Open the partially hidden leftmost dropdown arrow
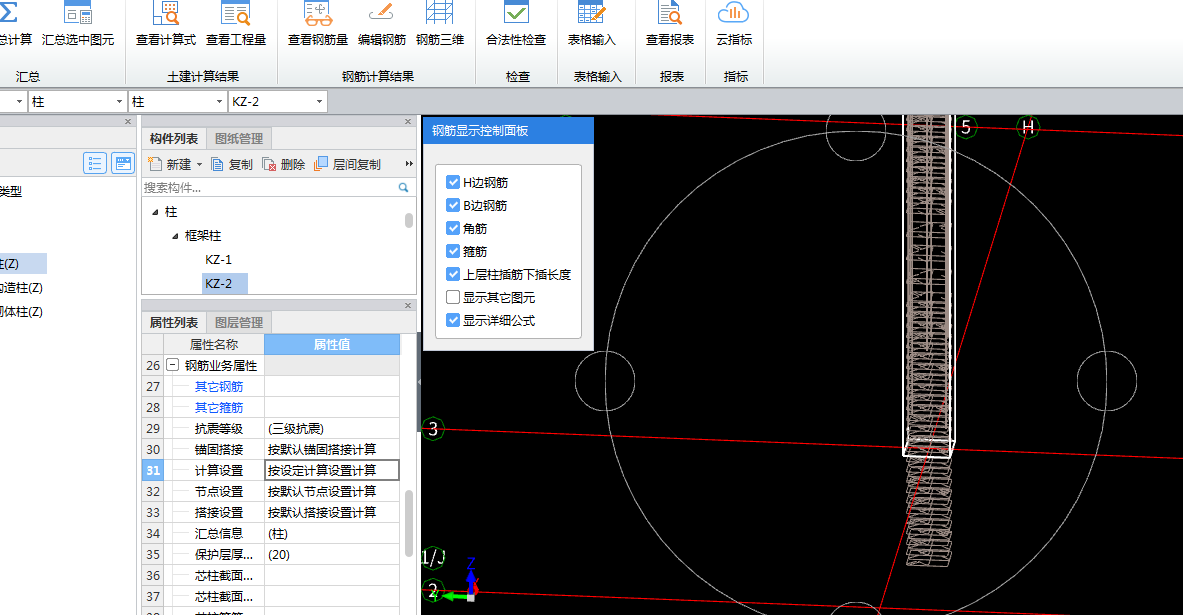This screenshot has height=615, width=1183. pyautogui.click(x=19, y=101)
